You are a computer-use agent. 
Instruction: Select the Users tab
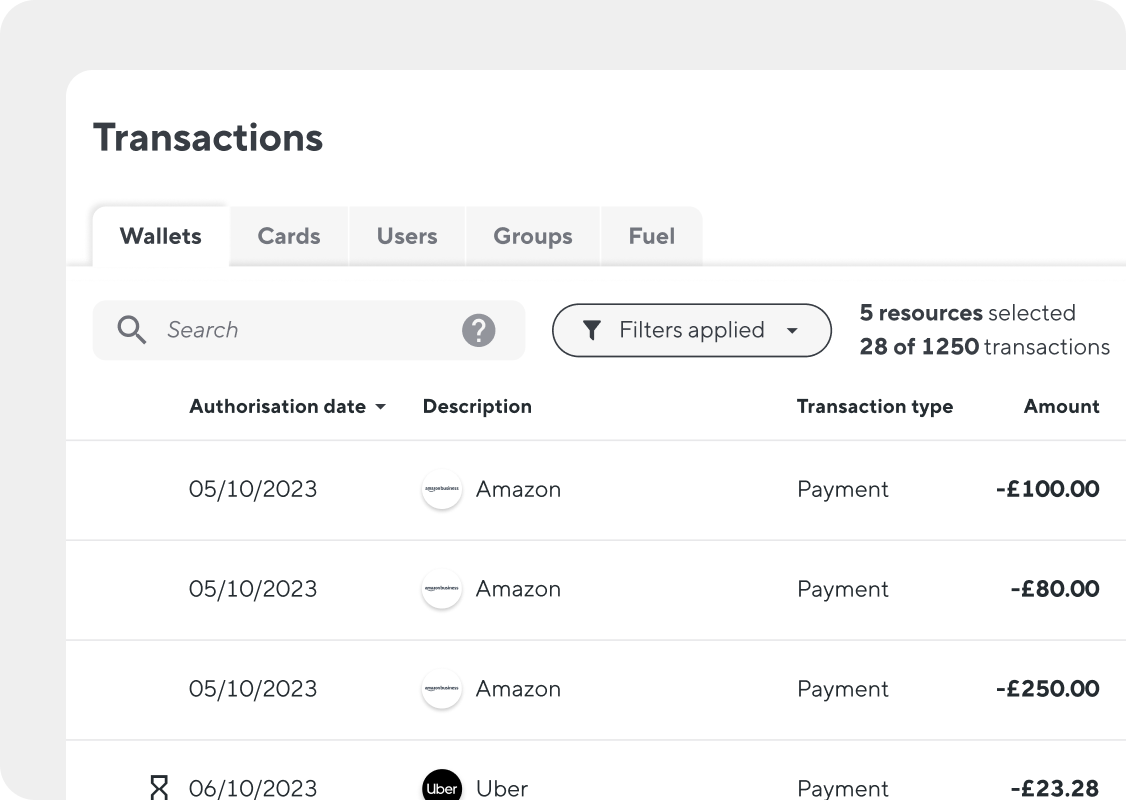tap(407, 236)
